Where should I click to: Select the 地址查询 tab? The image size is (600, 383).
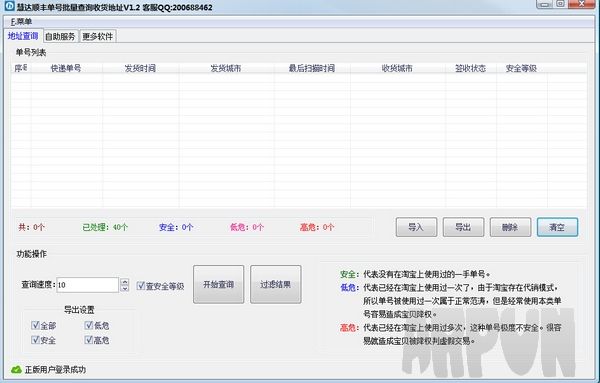[x=23, y=36]
